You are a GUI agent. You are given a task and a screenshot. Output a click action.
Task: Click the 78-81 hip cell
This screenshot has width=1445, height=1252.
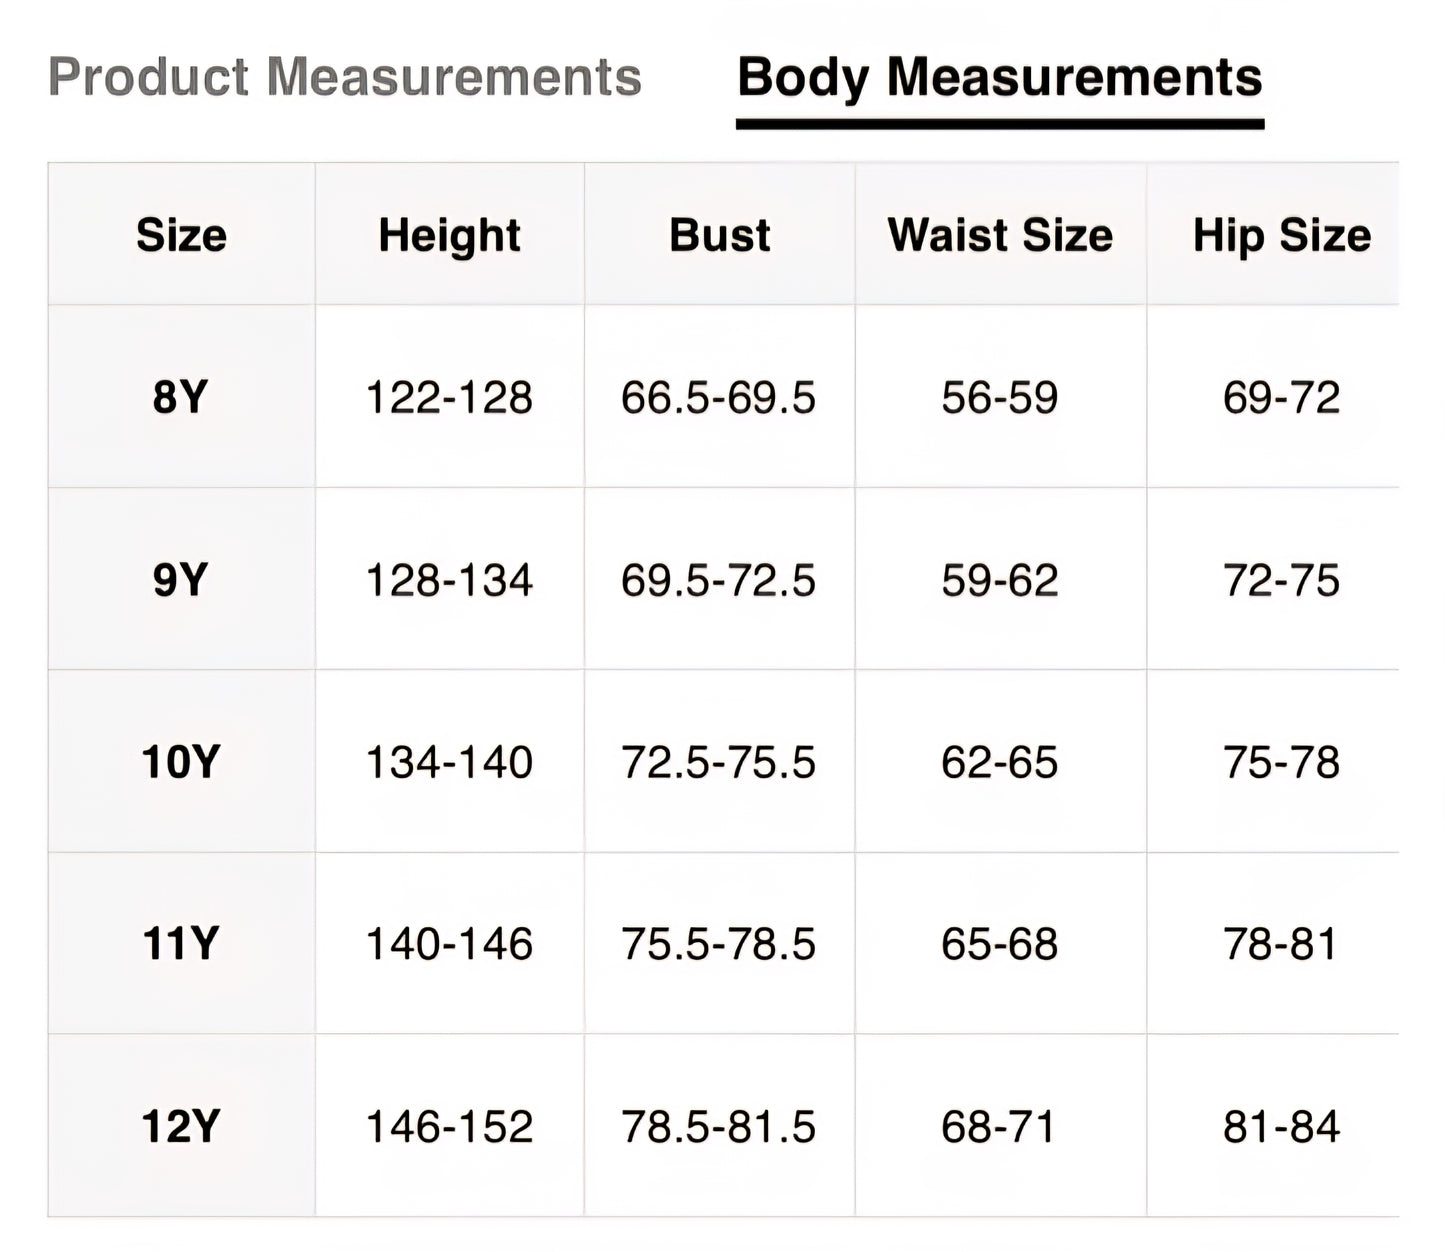(1280, 944)
